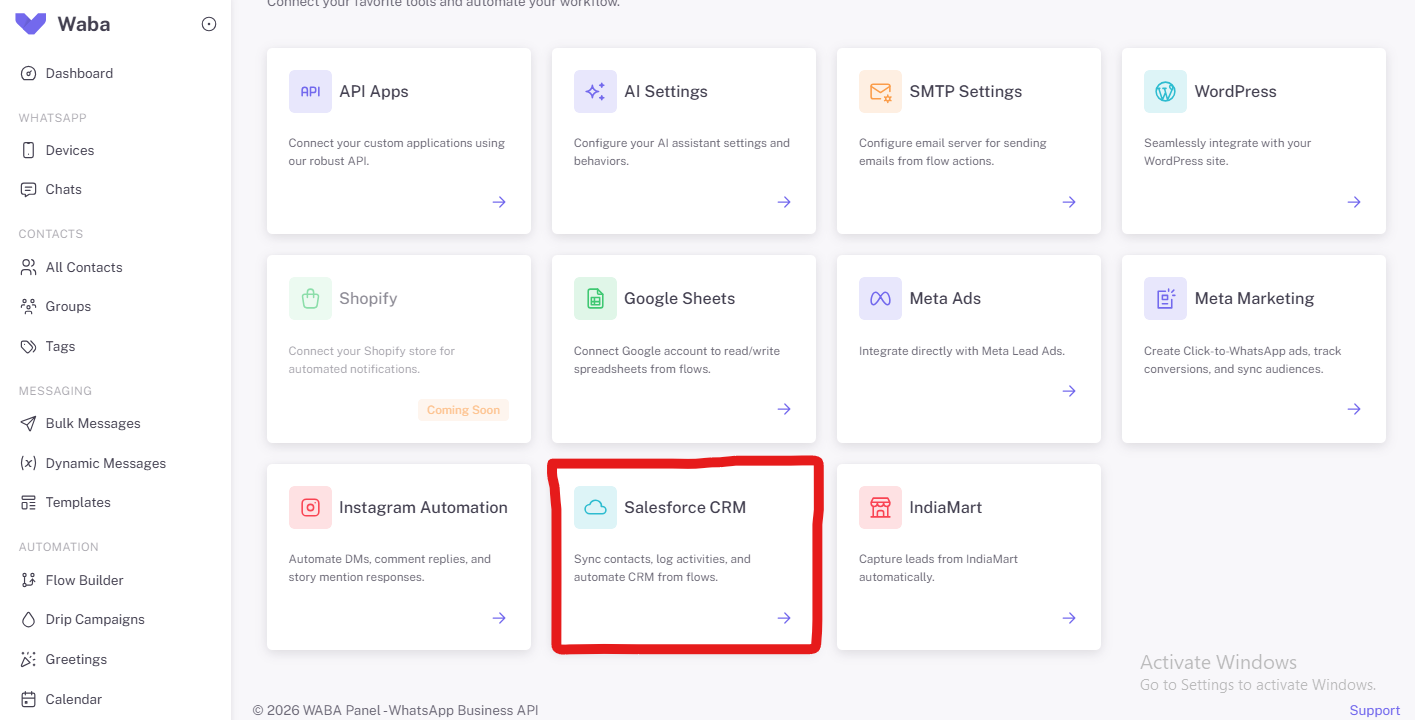Click the Instagram Automation card title
The height and width of the screenshot is (720, 1415).
423,507
